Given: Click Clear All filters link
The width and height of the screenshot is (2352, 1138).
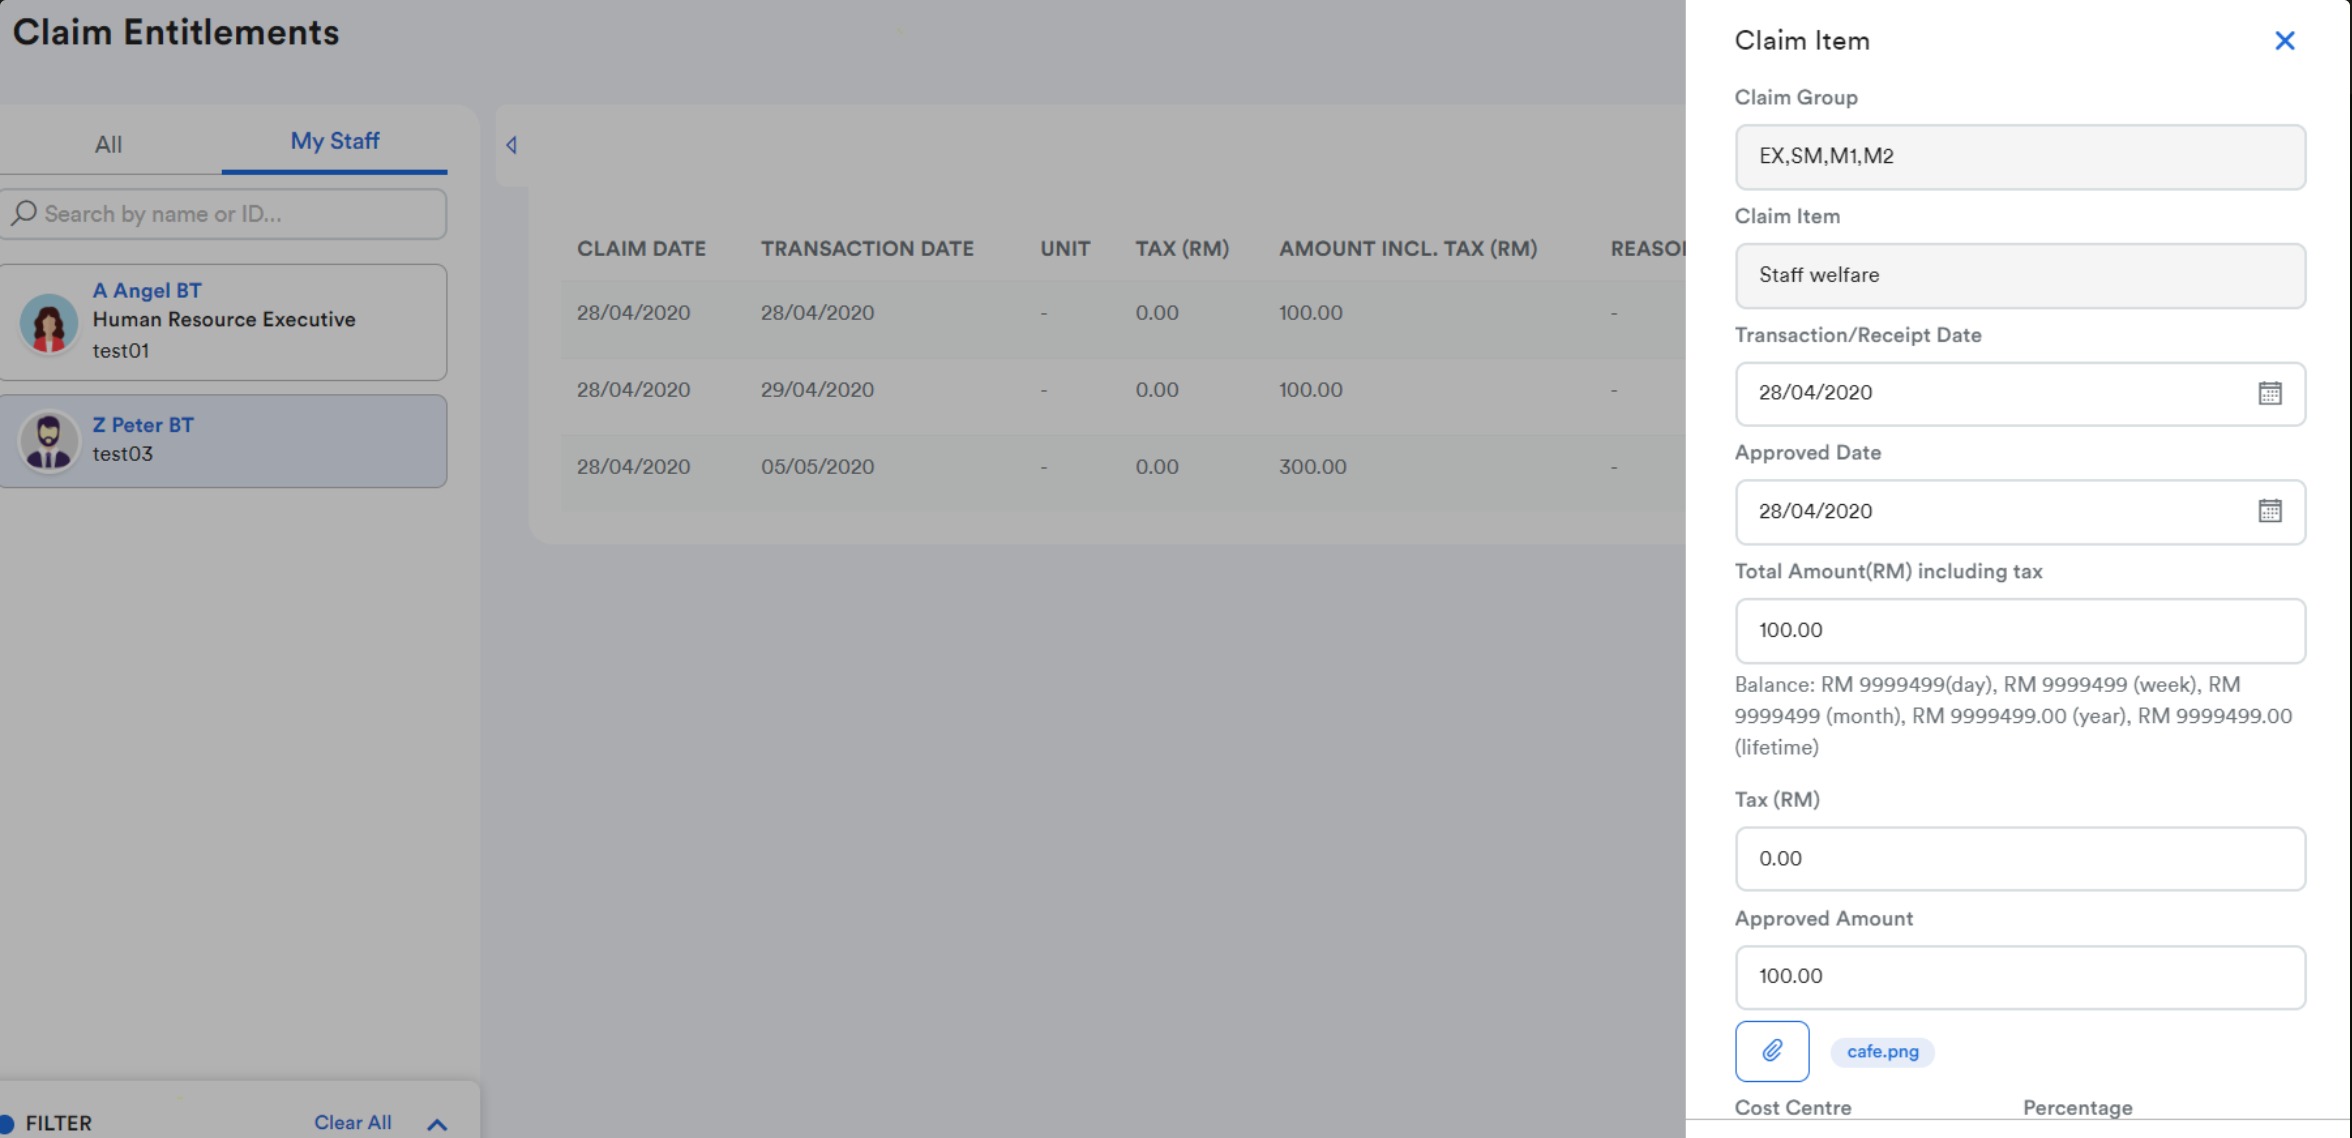Looking at the screenshot, I should click(352, 1122).
